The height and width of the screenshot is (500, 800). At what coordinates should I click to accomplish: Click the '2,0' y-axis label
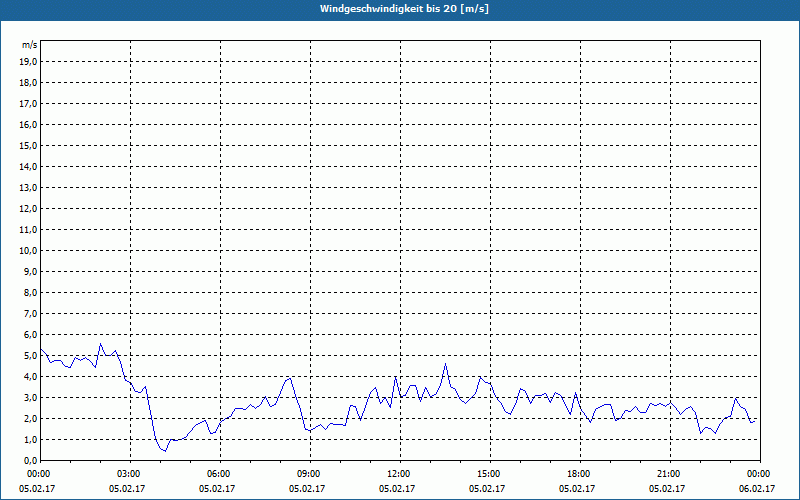point(30,418)
